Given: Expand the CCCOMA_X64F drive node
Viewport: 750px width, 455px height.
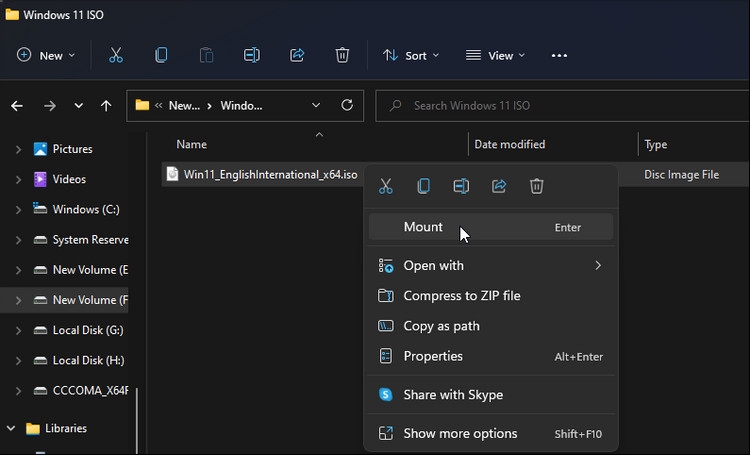Looking at the screenshot, I should (x=18, y=390).
